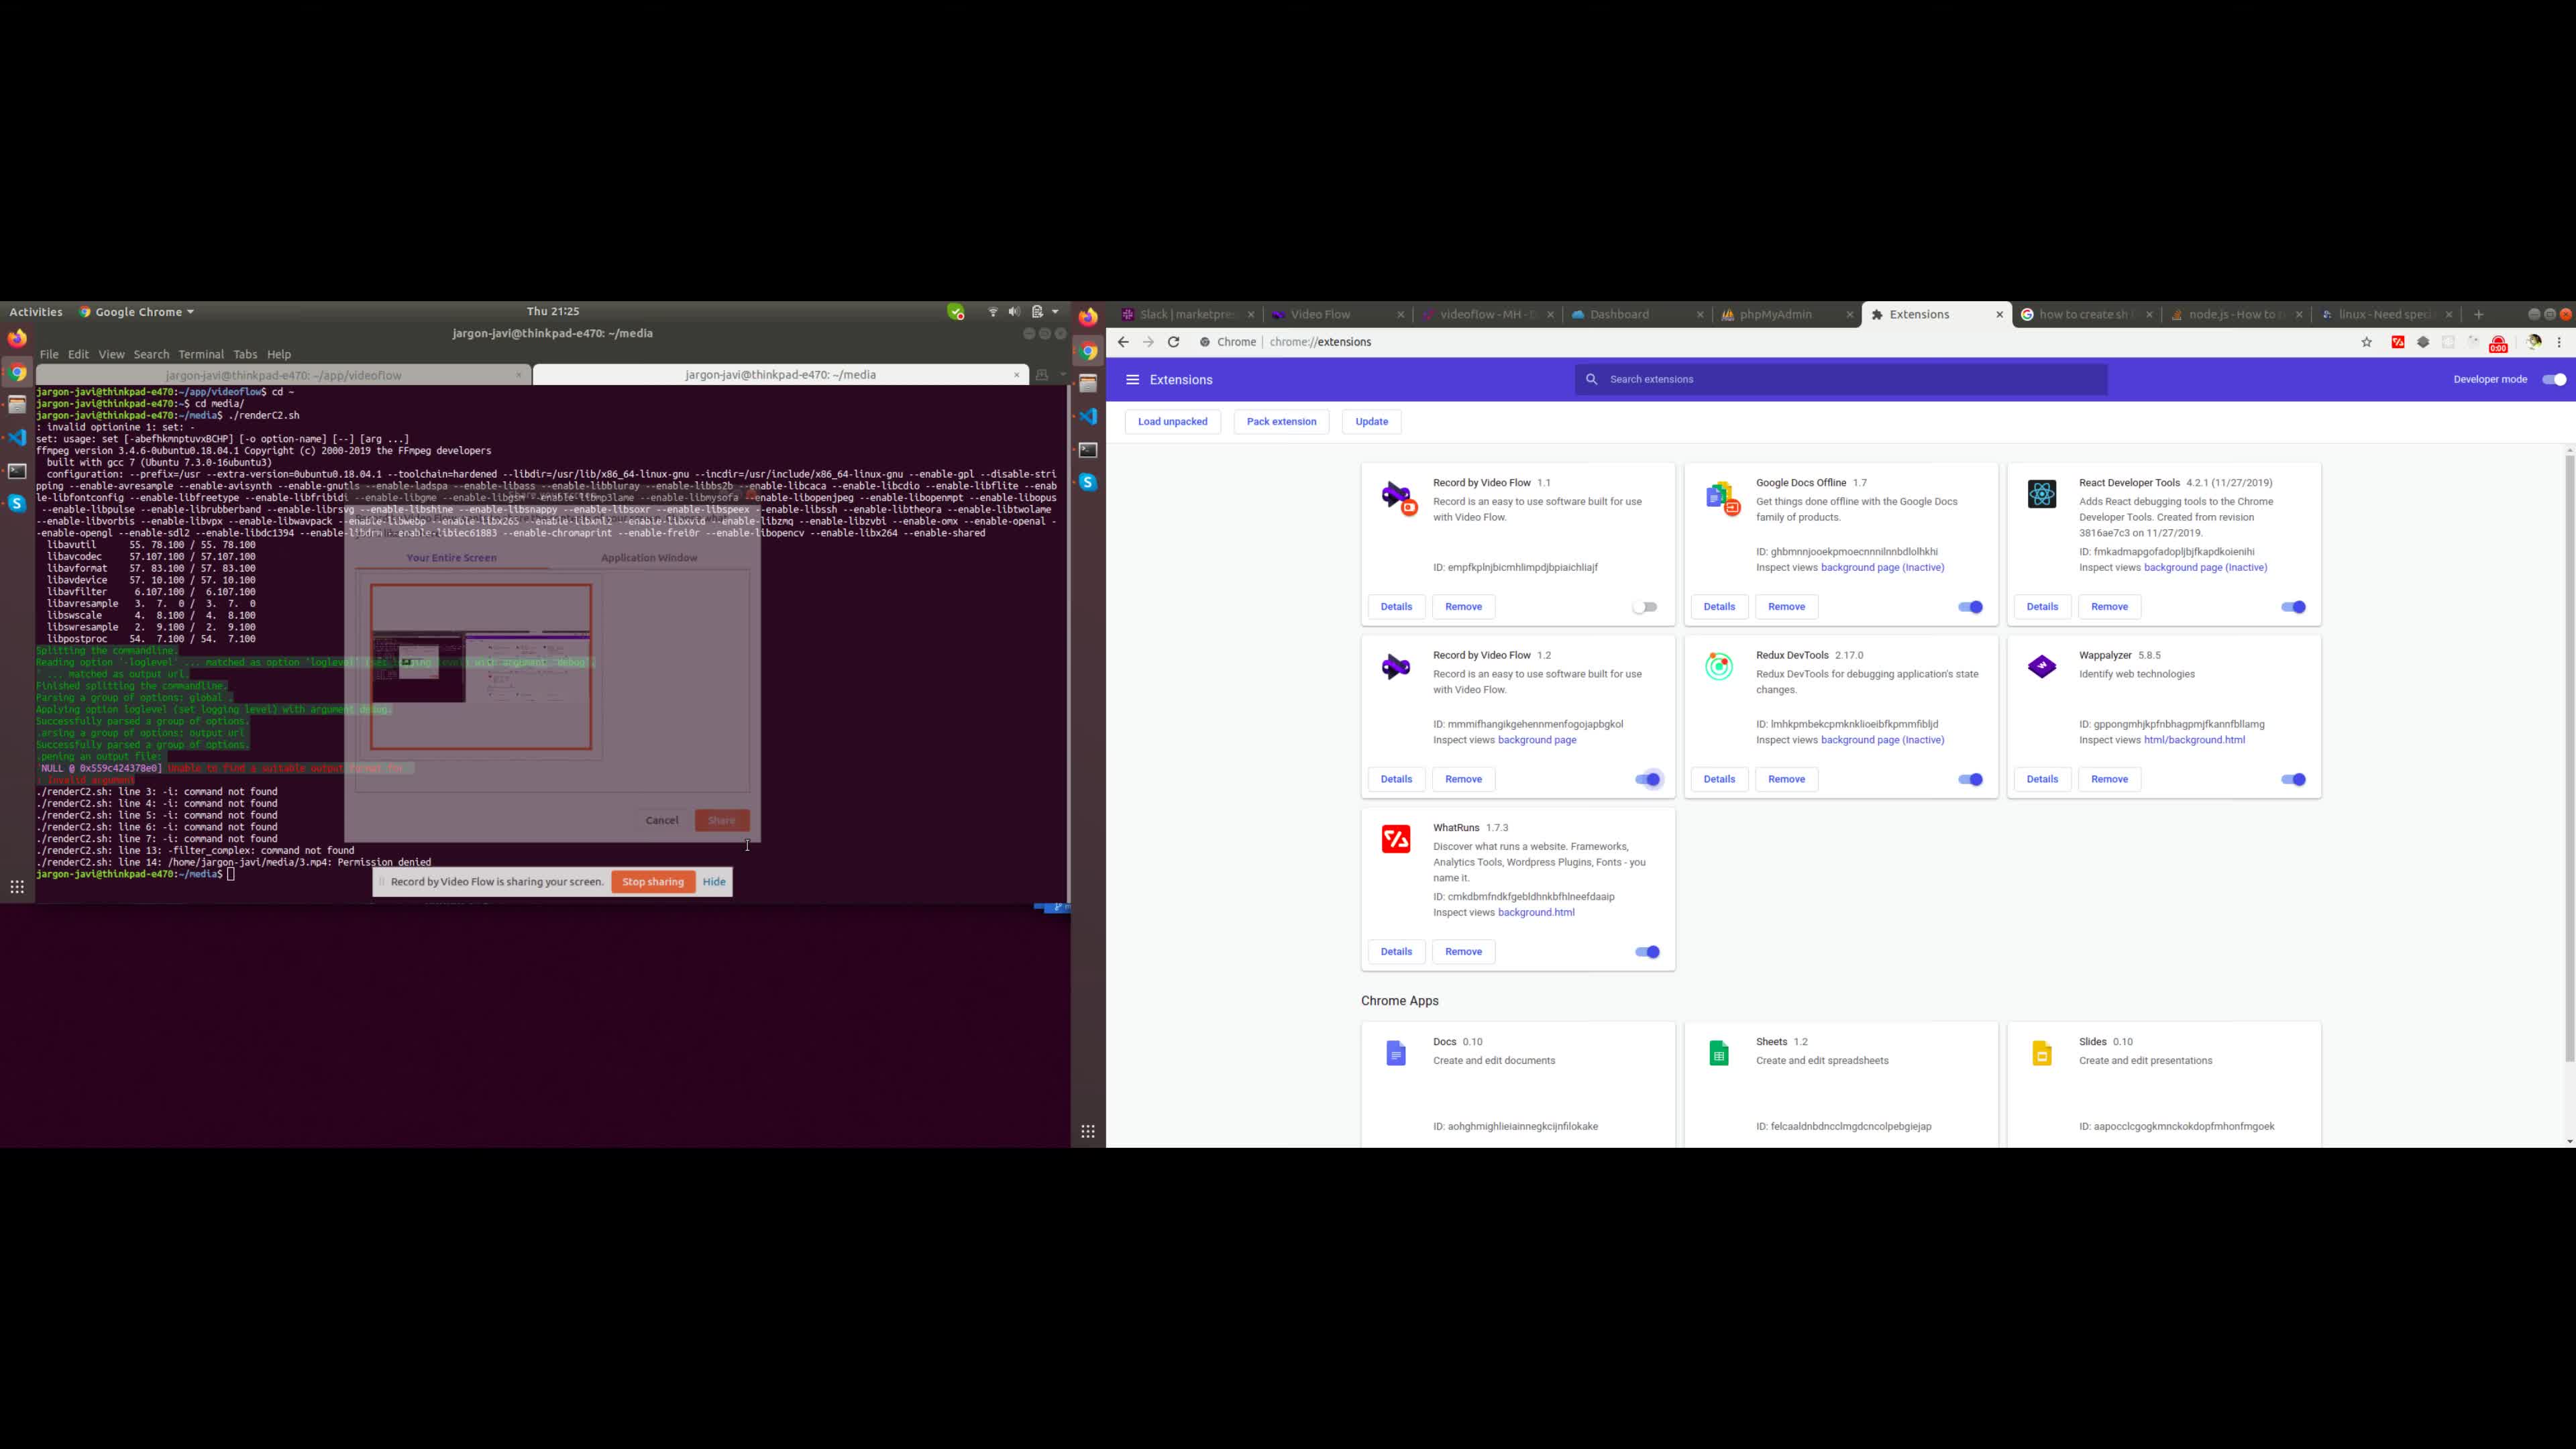The width and height of the screenshot is (2576, 1449).
Task: Open the Extensions hamburger main menu
Action: (1132, 380)
